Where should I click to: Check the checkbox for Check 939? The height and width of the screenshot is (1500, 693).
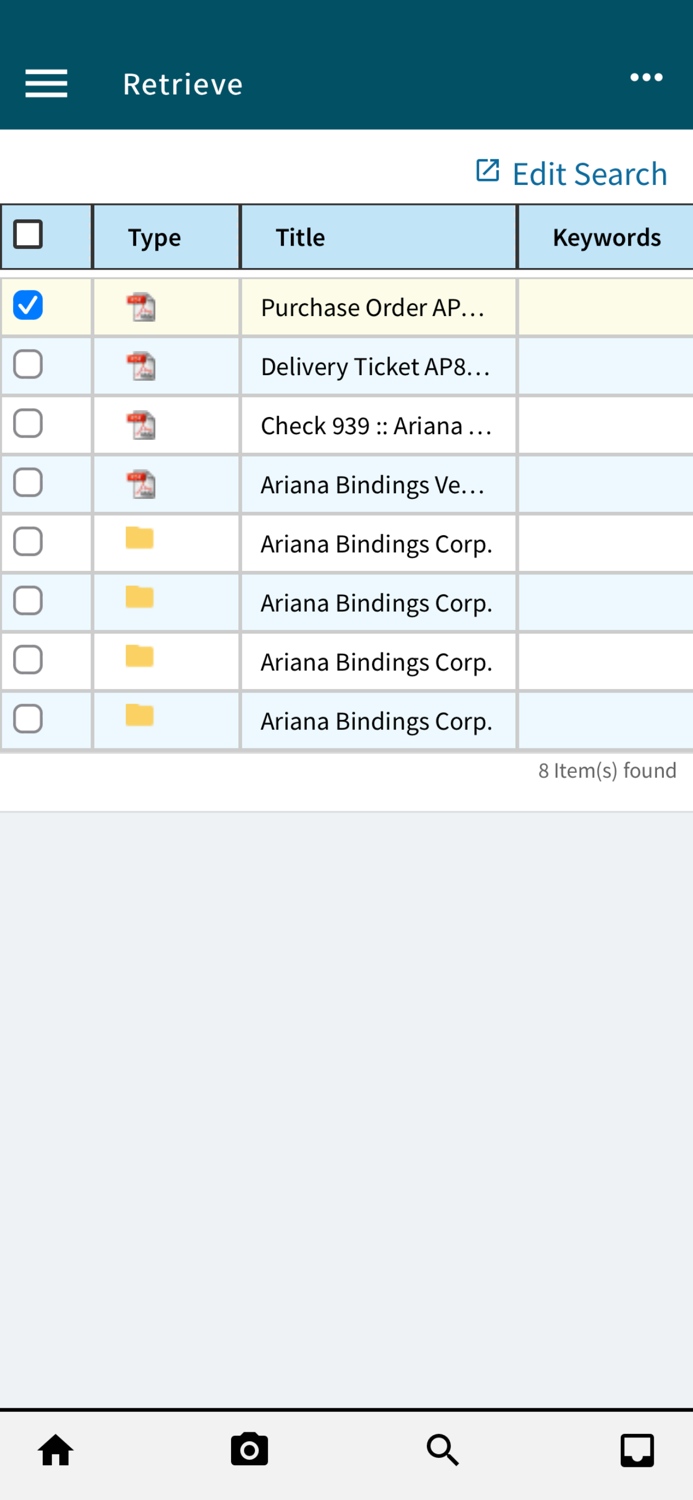(29, 424)
